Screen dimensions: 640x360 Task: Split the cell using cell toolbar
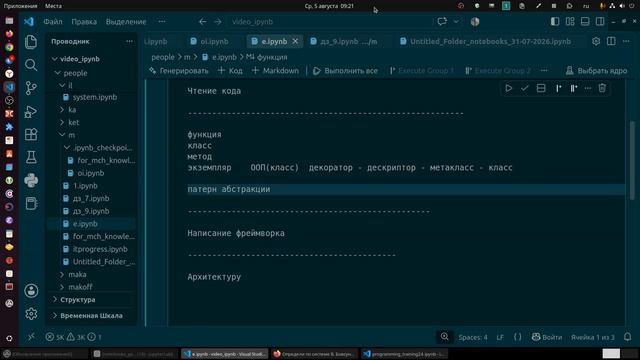tap(541, 88)
